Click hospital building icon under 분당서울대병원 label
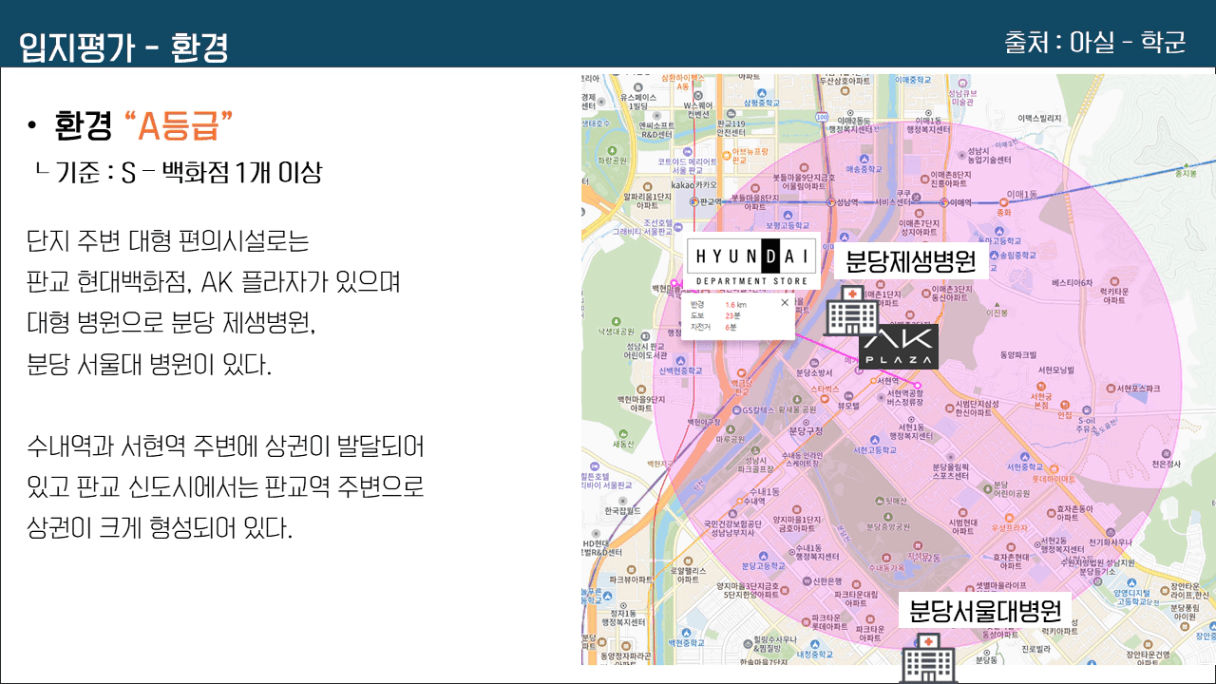The image size is (1216, 684). click(930, 657)
